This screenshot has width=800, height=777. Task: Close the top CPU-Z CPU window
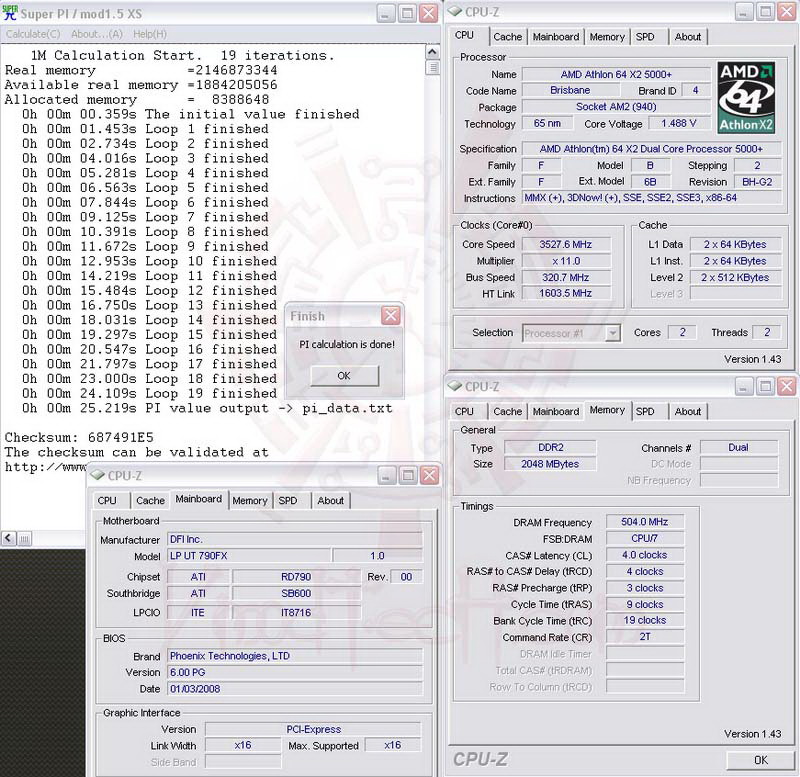(786, 12)
